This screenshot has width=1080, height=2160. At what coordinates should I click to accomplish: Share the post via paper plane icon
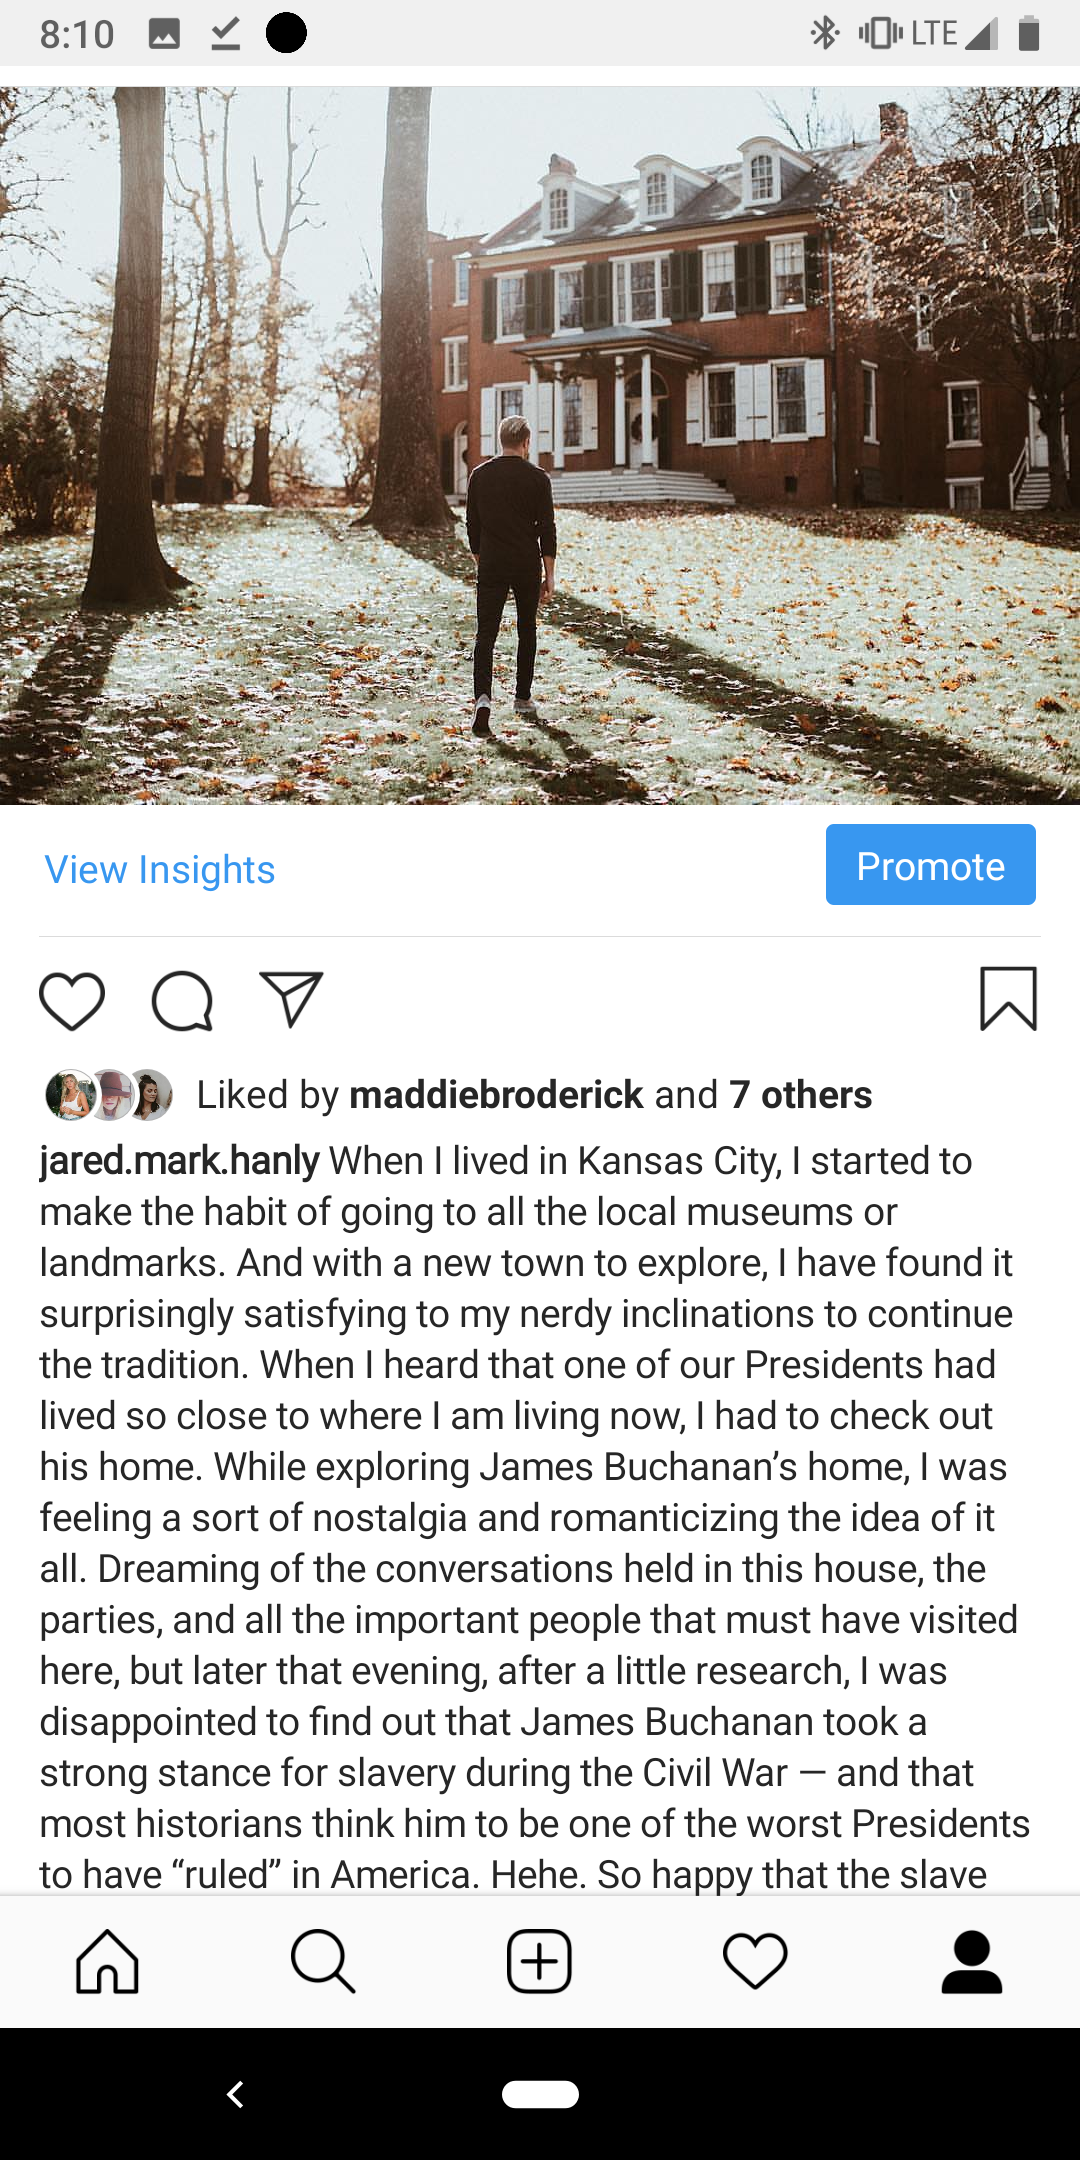click(291, 999)
